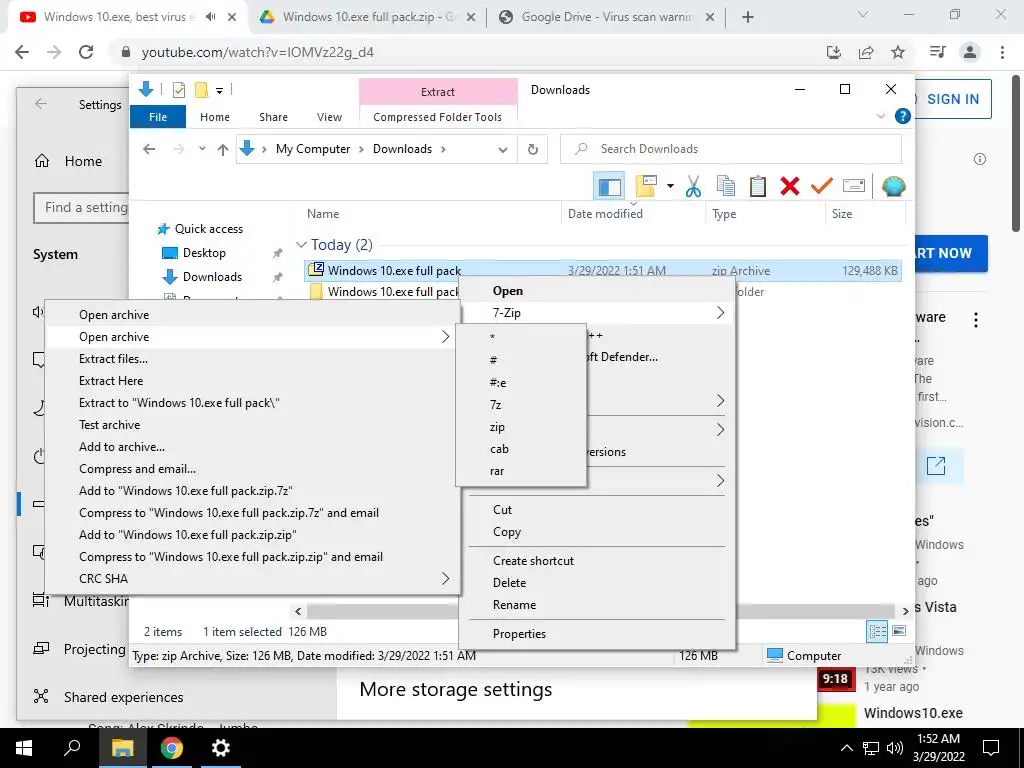Screen dimensions: 1024x768
Task: Open Downloads in Quick access pane
Action: tap(212, 277)
